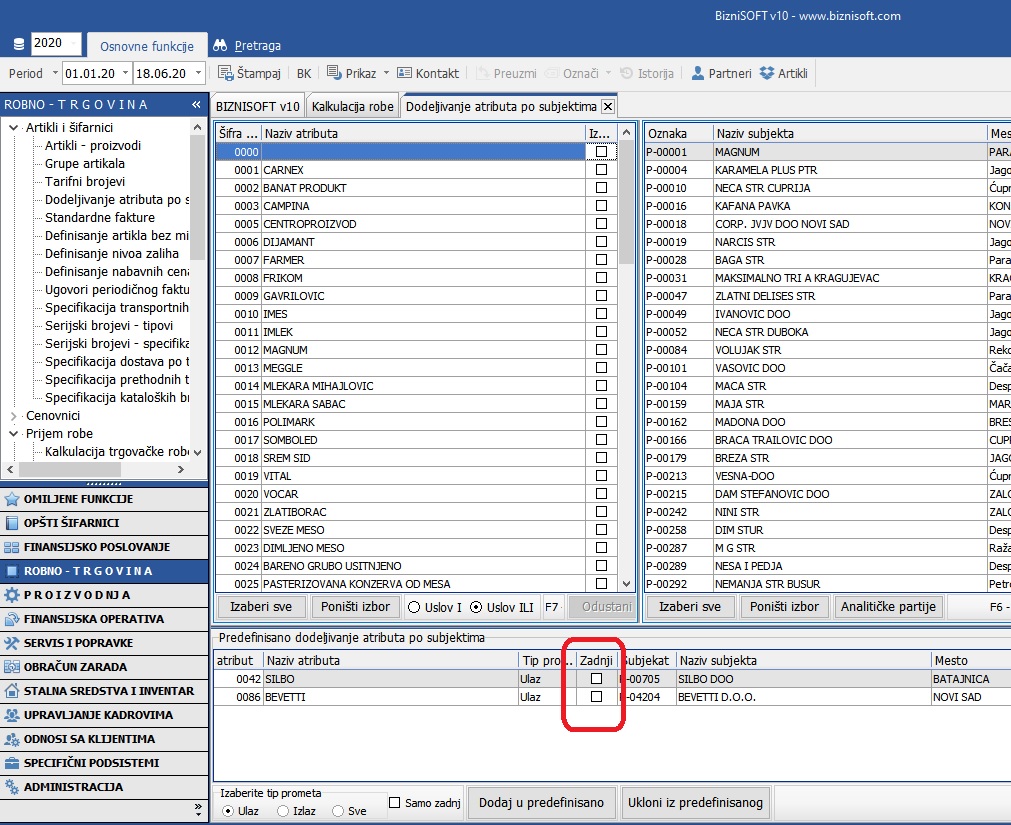Open the Prikaz dropdown arrow
This screenshot has width=1011, height=825.
[386, 73]
